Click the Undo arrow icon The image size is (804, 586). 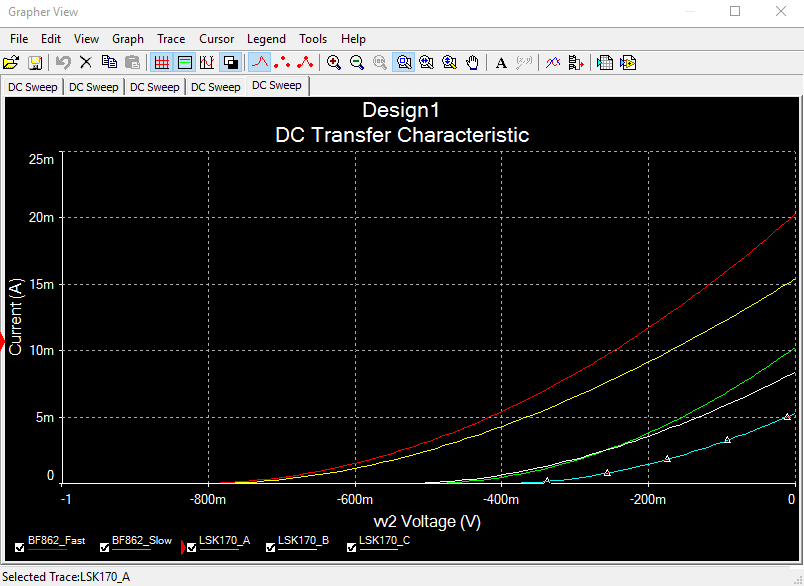pyautogui.click(x=63, y=63)
